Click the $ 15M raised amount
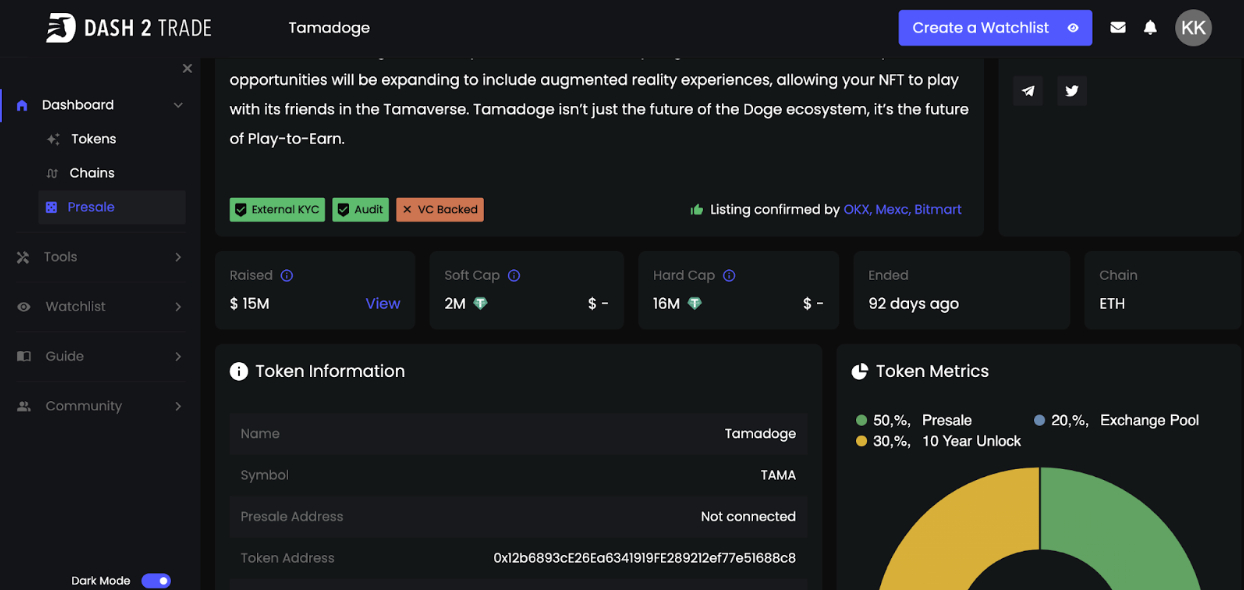1244x590 pixels. click(x=250, y=303)
